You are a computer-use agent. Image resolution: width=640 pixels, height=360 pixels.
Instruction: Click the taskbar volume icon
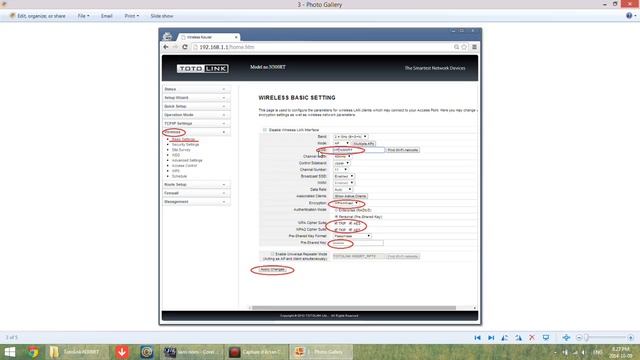point(584,352)
